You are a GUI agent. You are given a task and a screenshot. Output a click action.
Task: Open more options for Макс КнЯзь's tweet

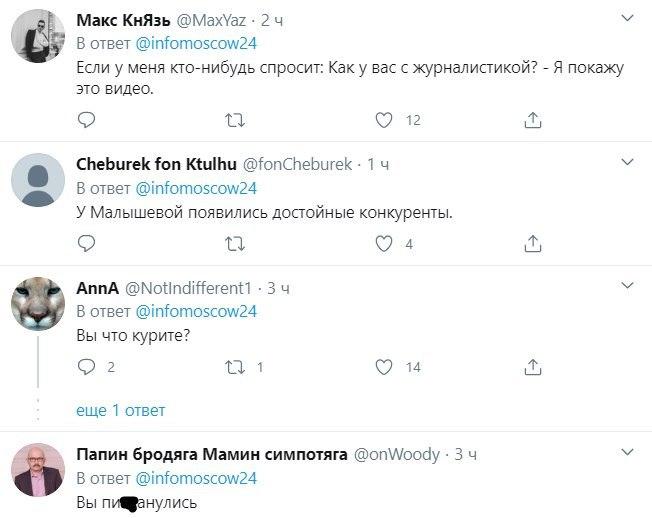(x=627, y=19)
